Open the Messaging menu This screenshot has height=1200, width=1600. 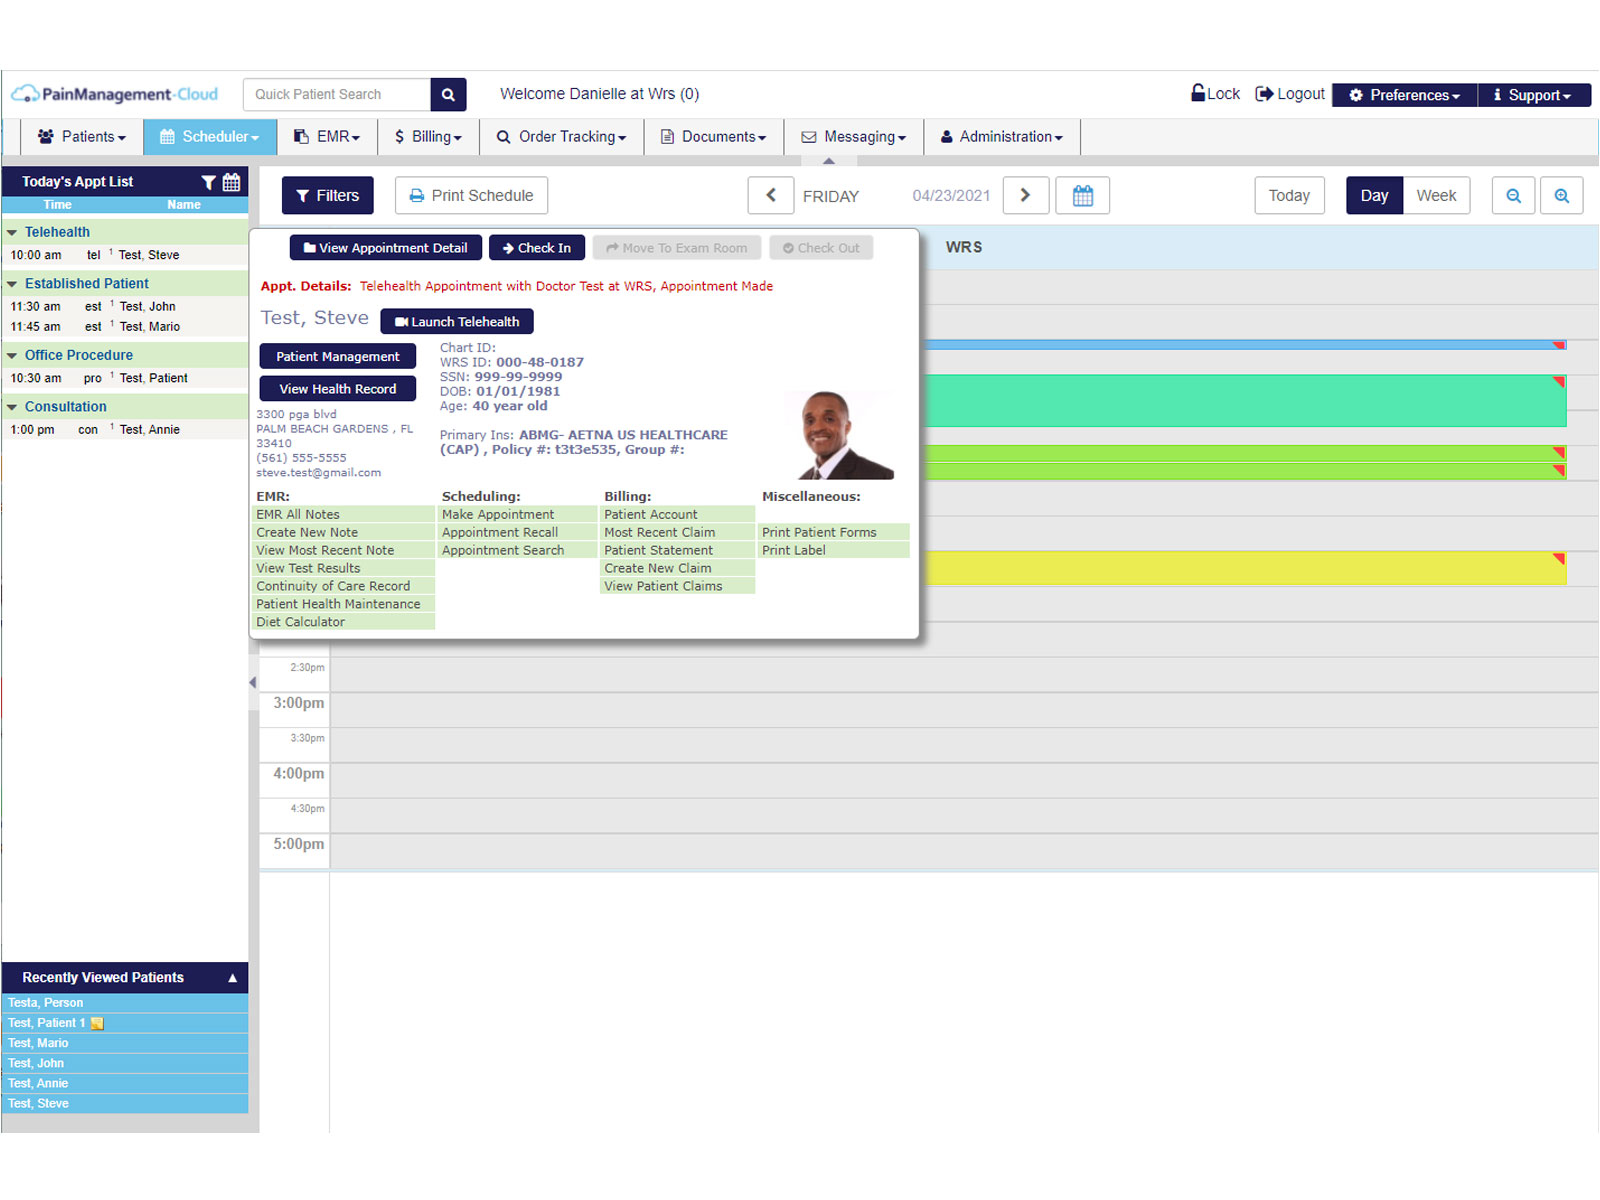click(854, 137)
